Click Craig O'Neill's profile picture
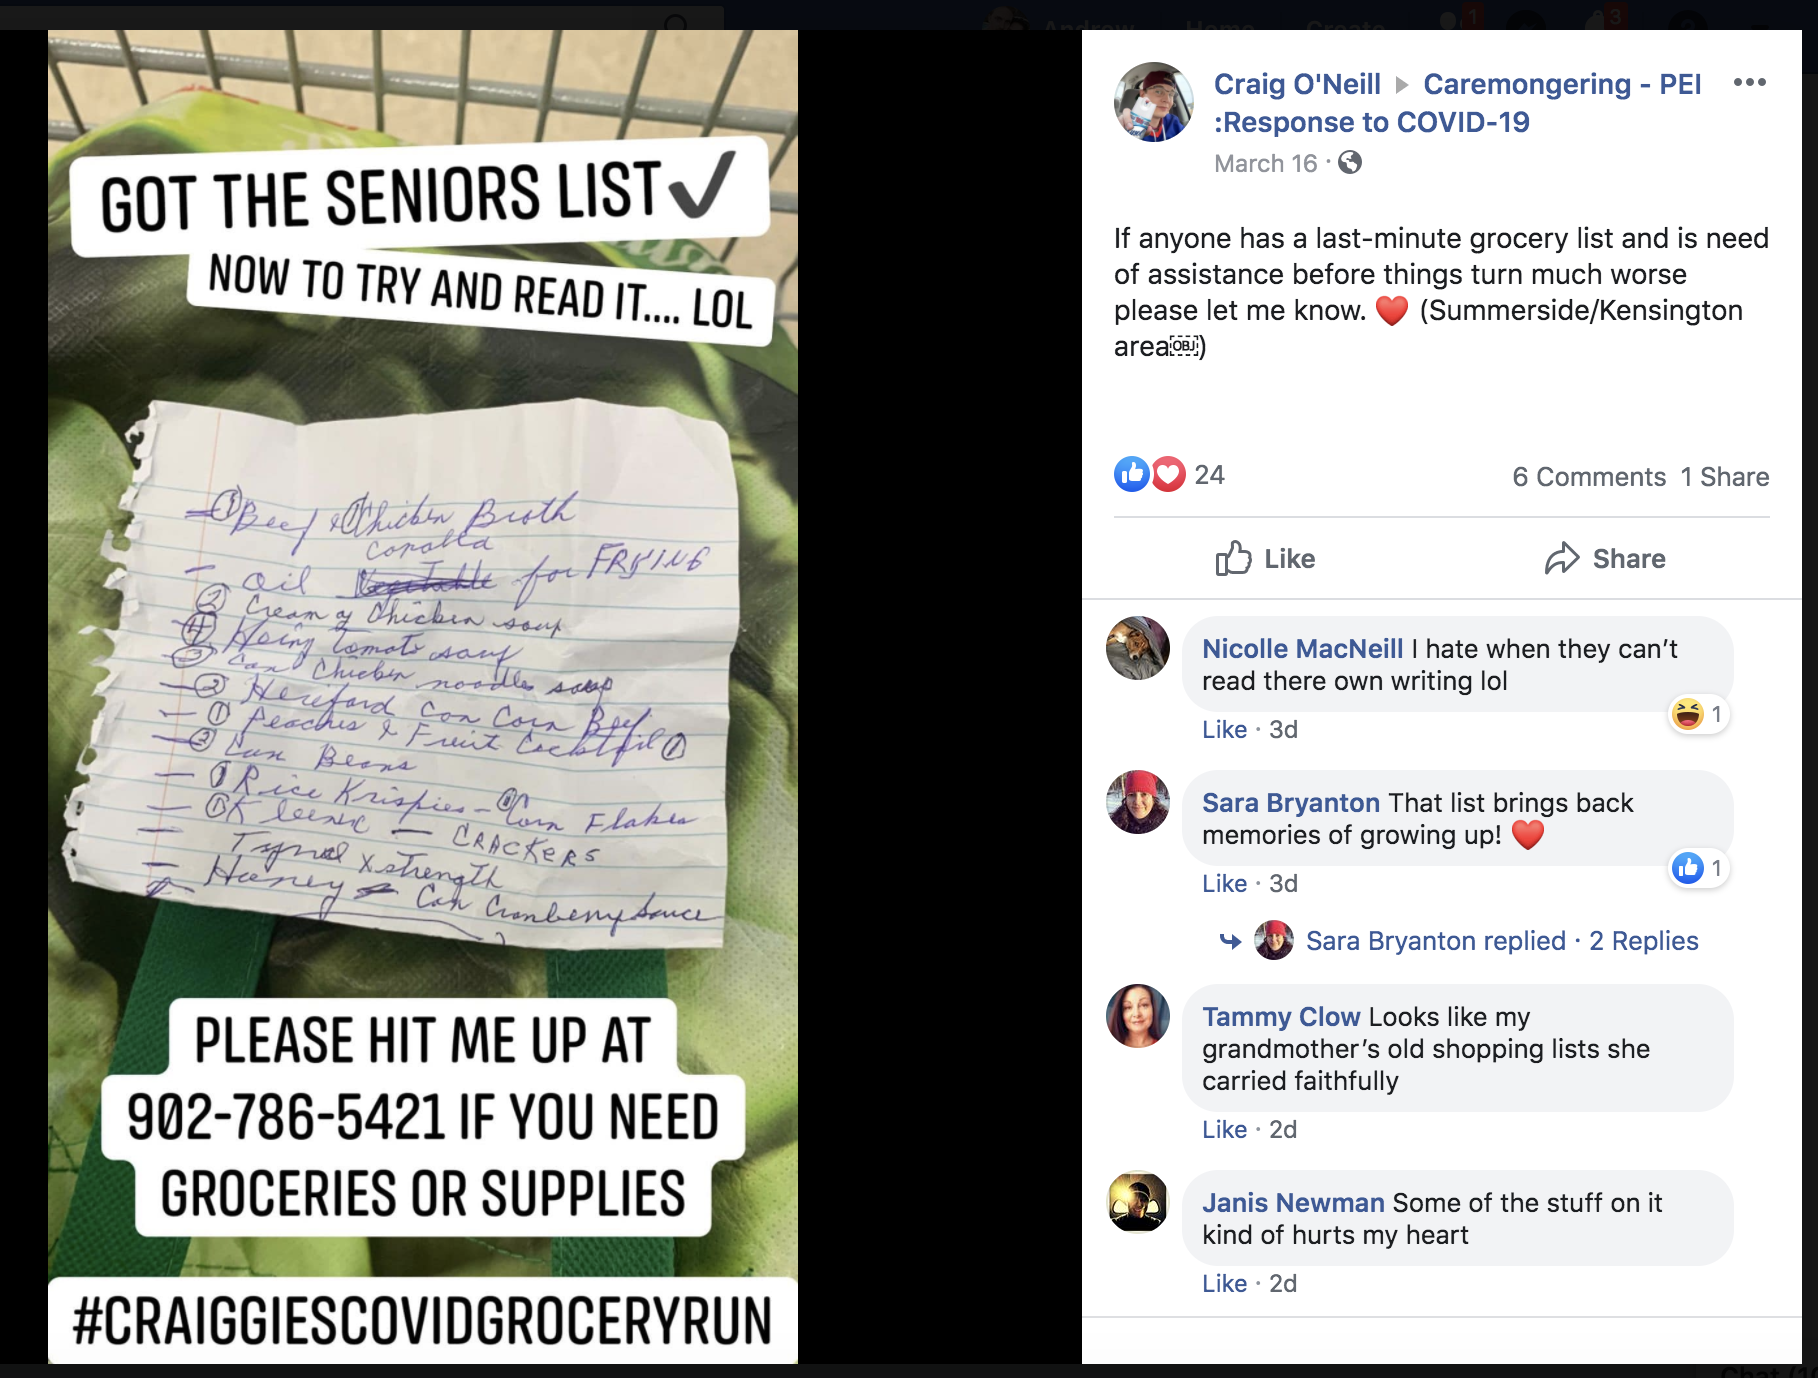The width and height of the screenshot is (1818, 1378). coord(1153,102)
